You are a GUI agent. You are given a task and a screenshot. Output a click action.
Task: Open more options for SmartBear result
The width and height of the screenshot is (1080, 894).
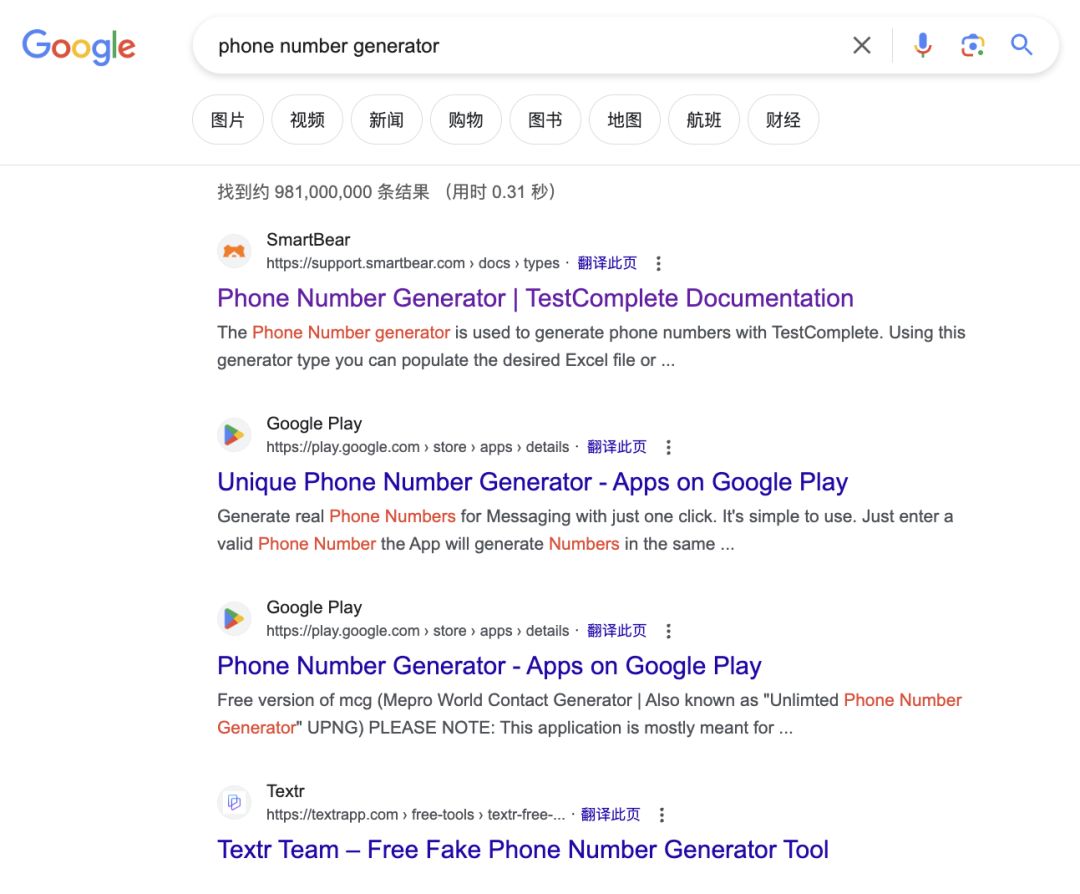click(658, 264)
